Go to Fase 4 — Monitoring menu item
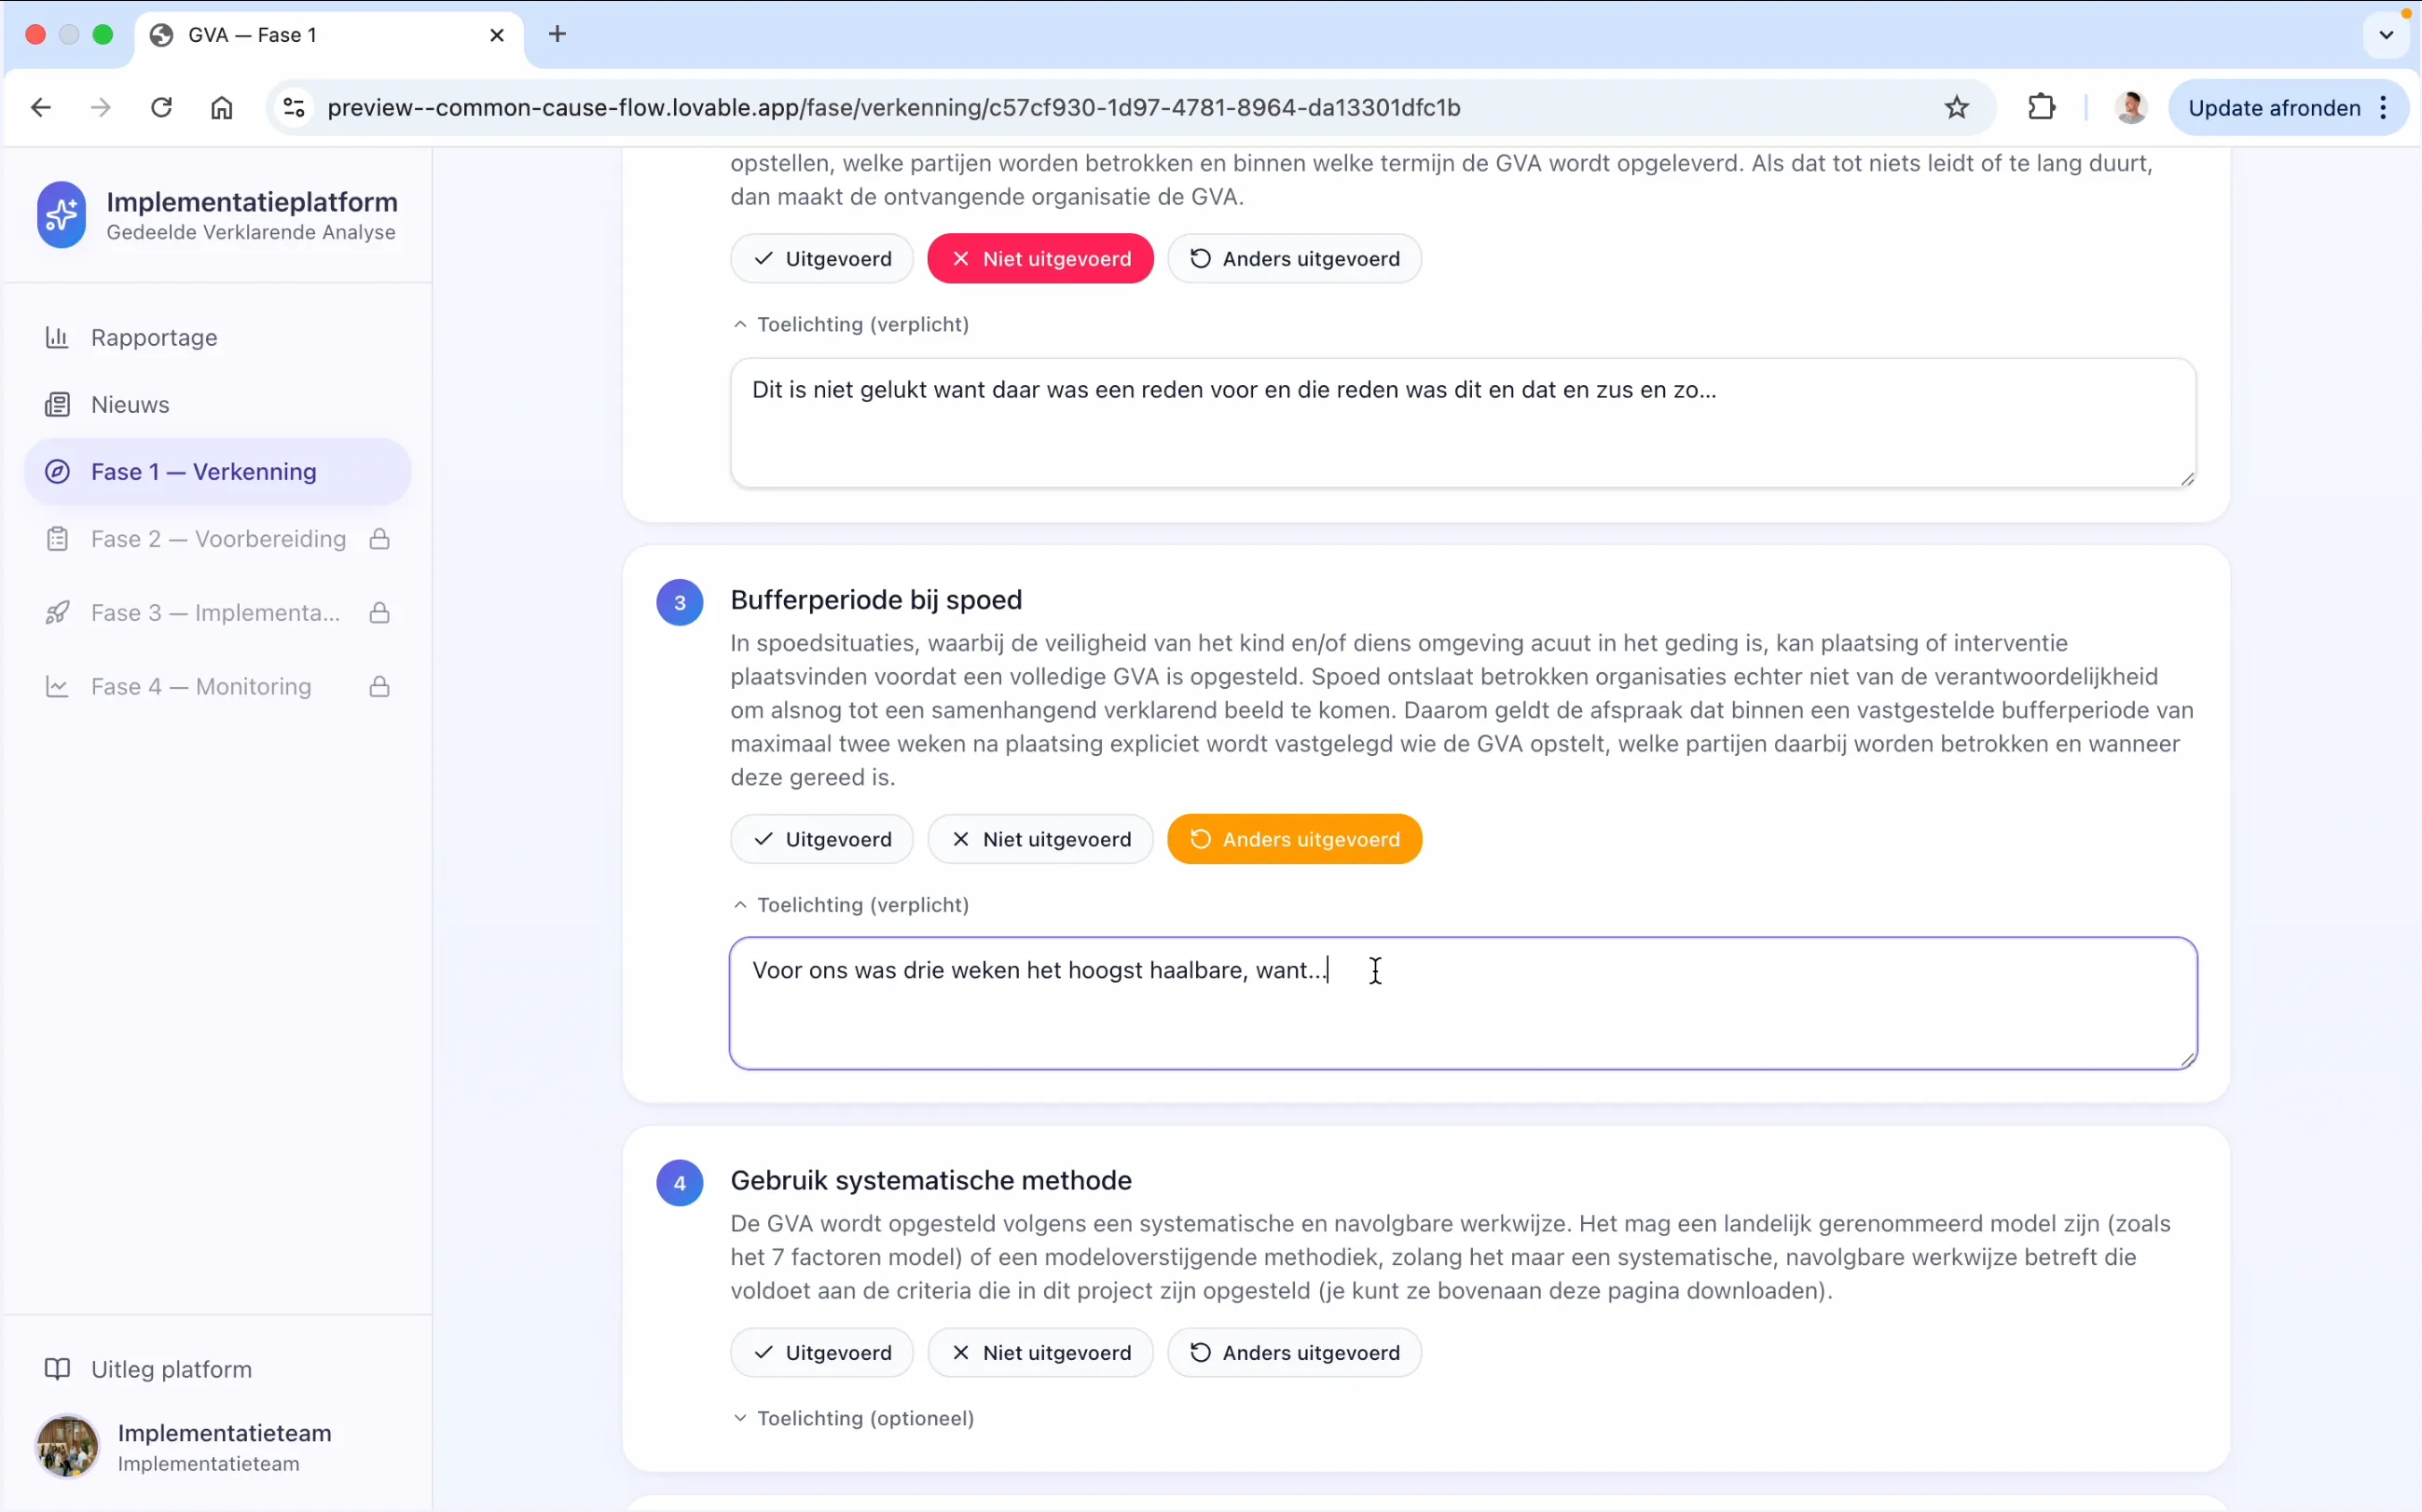This screenshot has width=2422, height=1512. (x=218, y=686)
